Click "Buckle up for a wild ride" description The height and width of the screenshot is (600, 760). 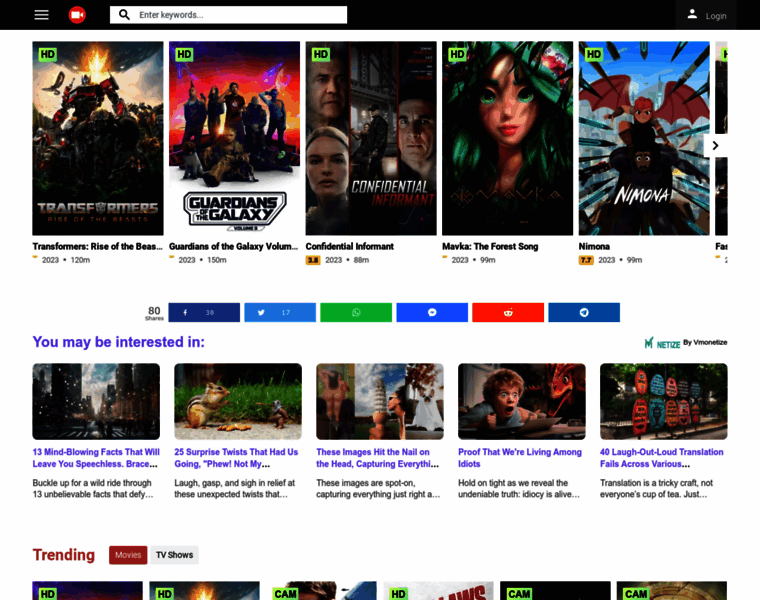coord(93,489)
